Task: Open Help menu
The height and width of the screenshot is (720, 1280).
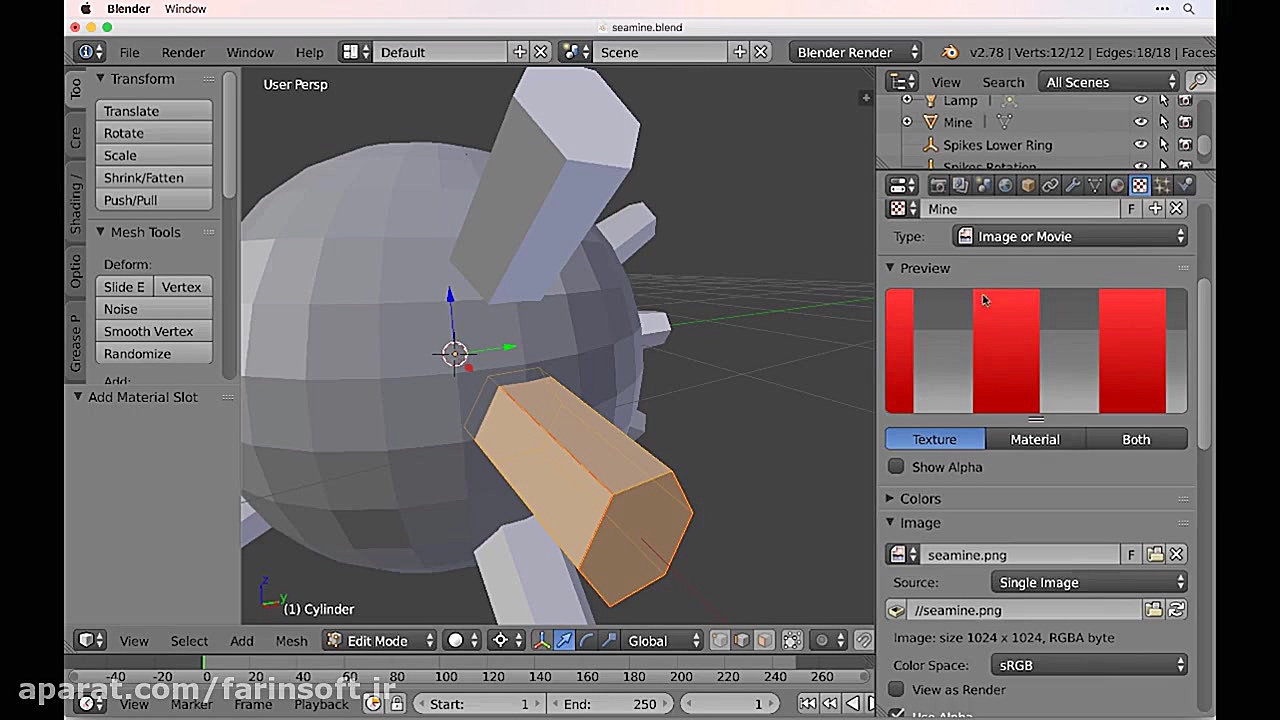Action: tap(309, 52)
